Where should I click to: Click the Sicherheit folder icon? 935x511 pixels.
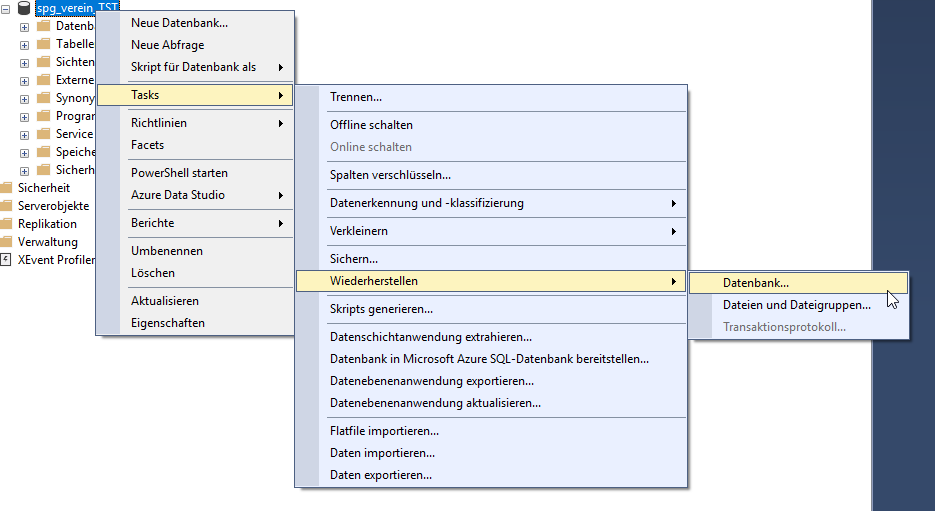point(6,188)
